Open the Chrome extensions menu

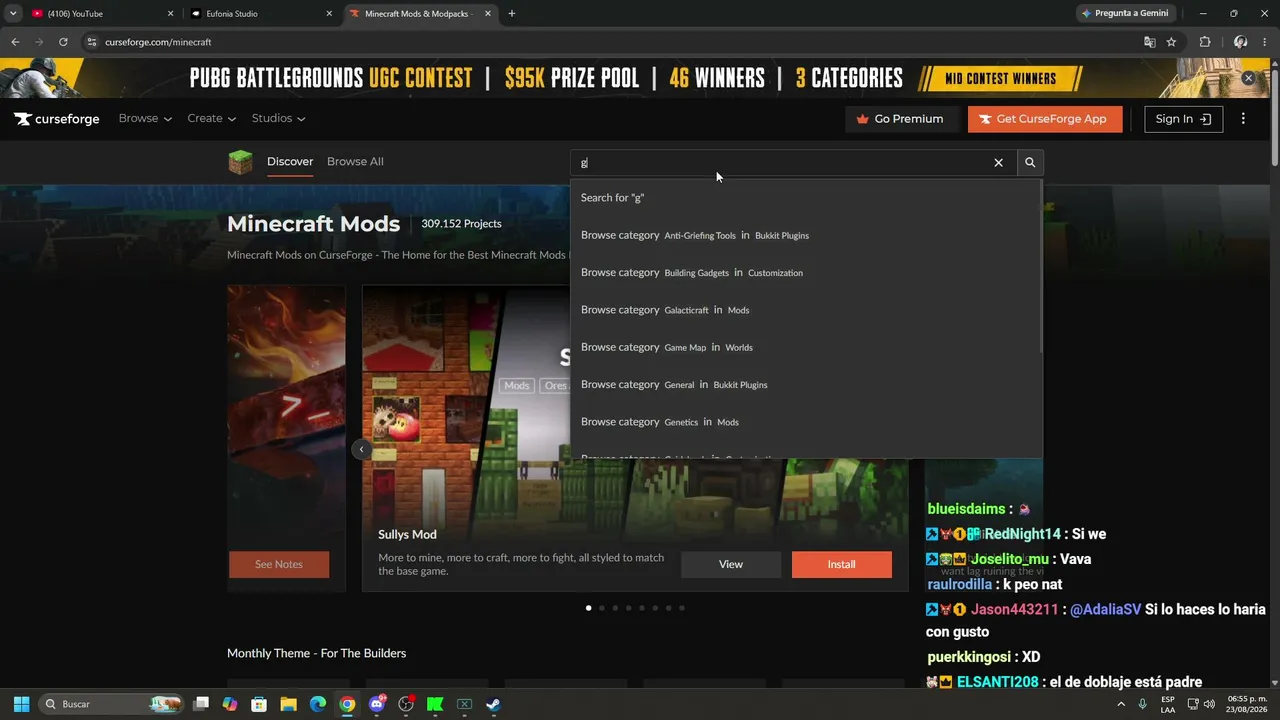(1205, 42)
